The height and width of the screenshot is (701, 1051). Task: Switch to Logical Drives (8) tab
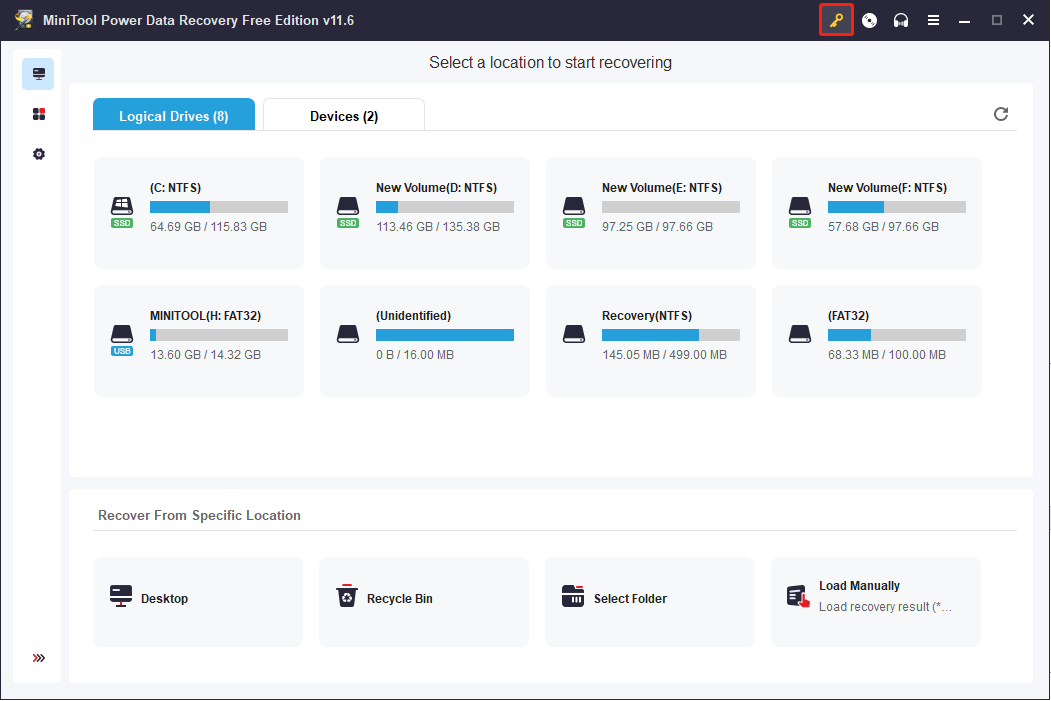pyautogui.click(x=174, y=115)
